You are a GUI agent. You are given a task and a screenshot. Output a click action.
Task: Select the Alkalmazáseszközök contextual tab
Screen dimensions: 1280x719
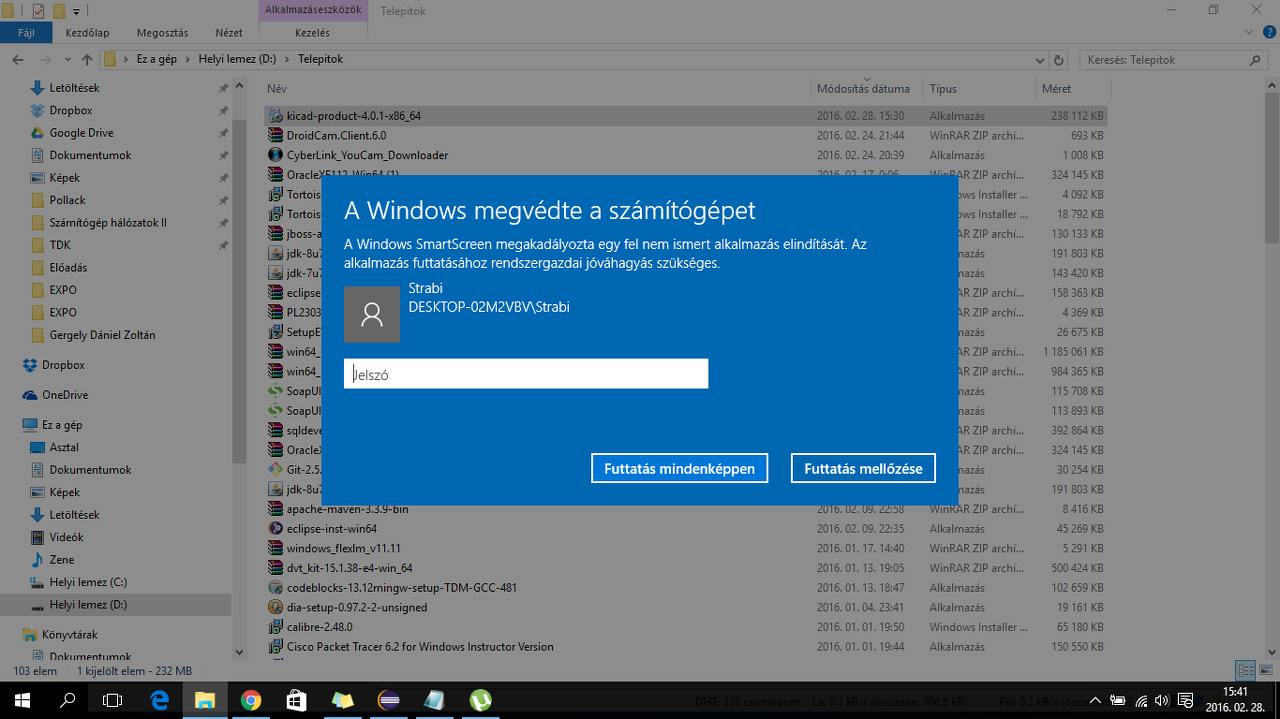click(312, 10)
